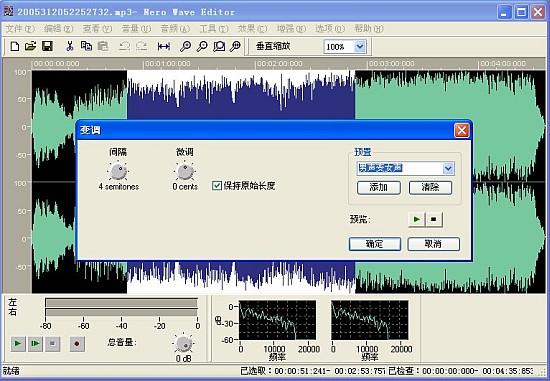550x381 pixels.
Task: Open the 效果 menu
Action: [253, 28]
